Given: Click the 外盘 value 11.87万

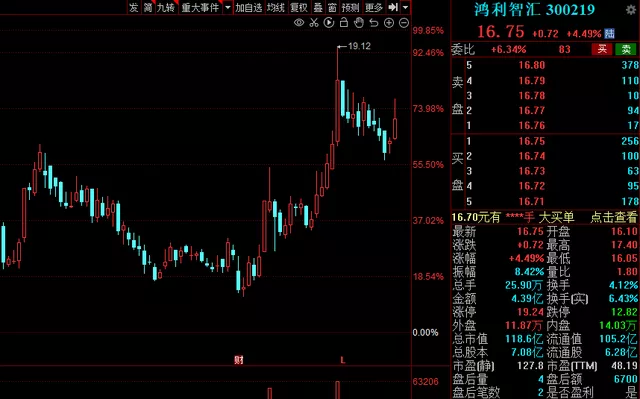Looking at the screenshot, I should [524, 326].
